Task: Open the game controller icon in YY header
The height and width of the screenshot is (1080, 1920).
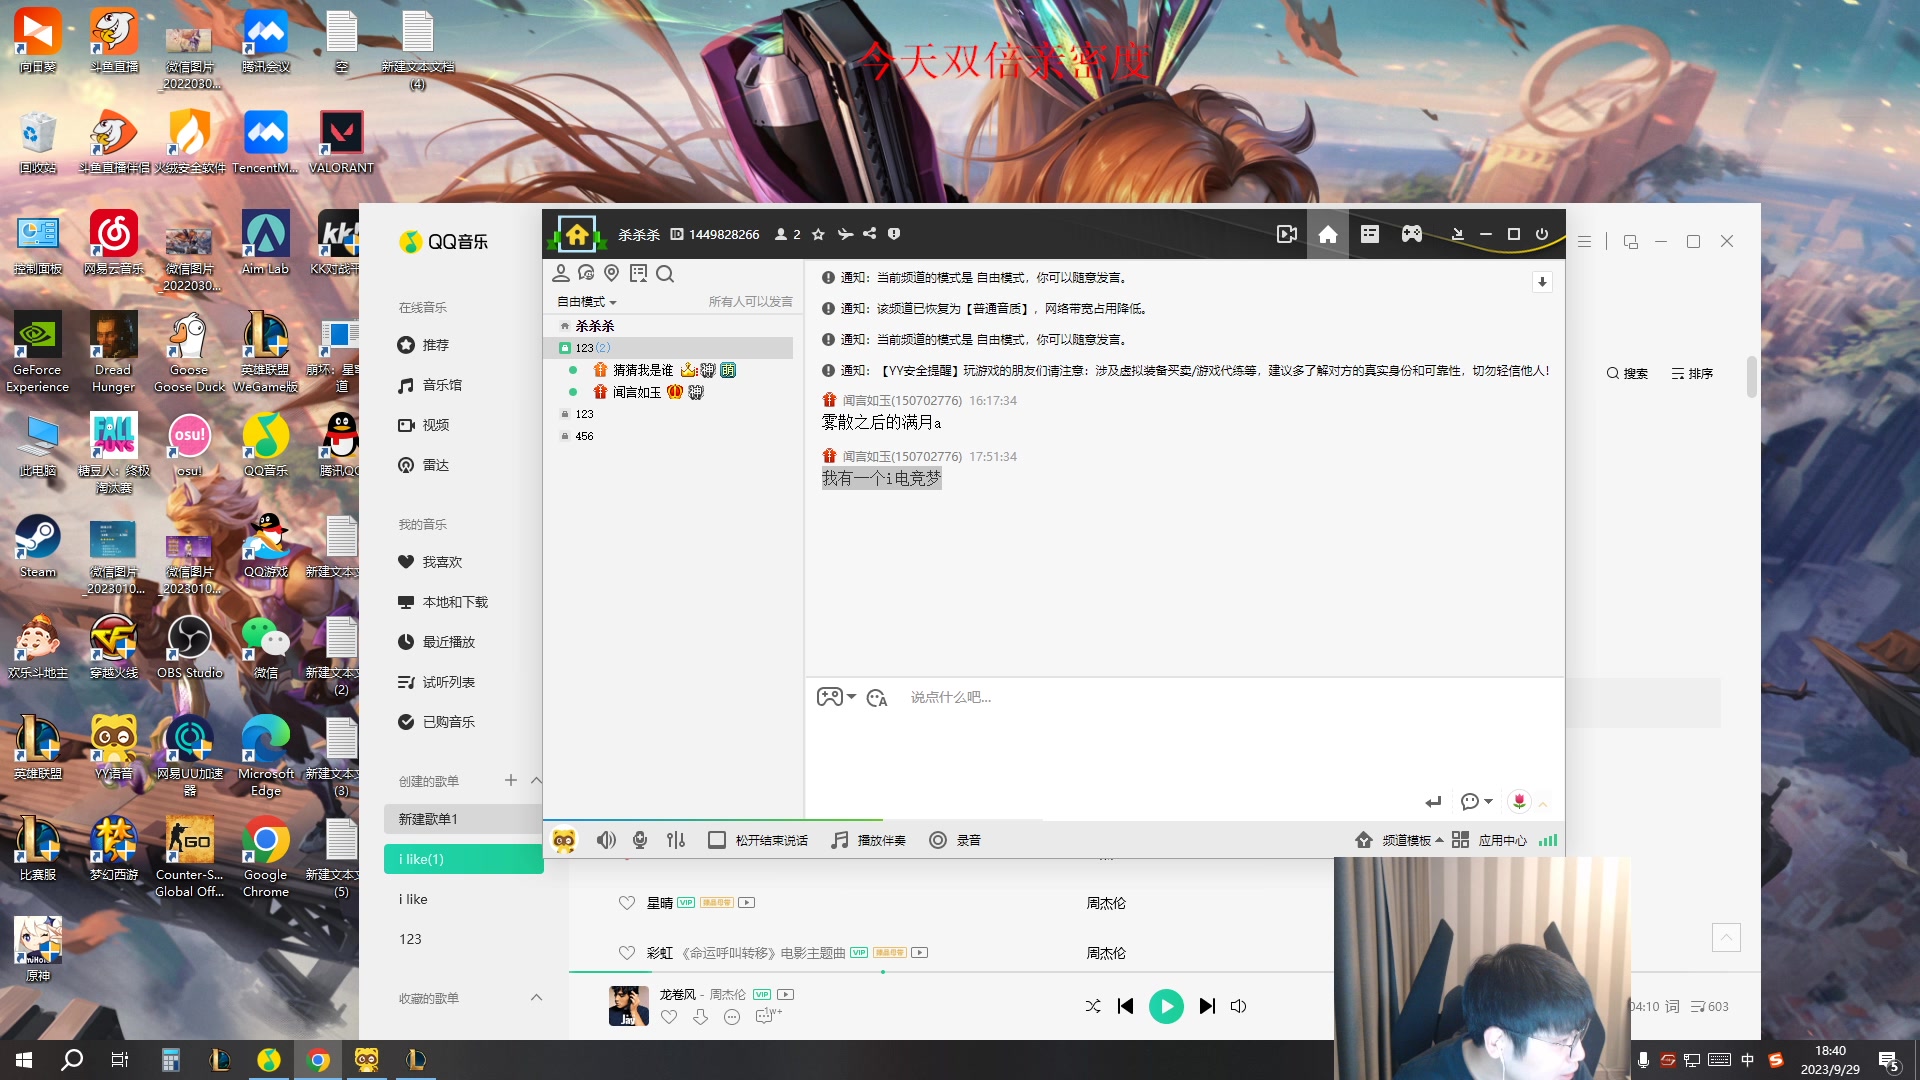Action: 1411,234
